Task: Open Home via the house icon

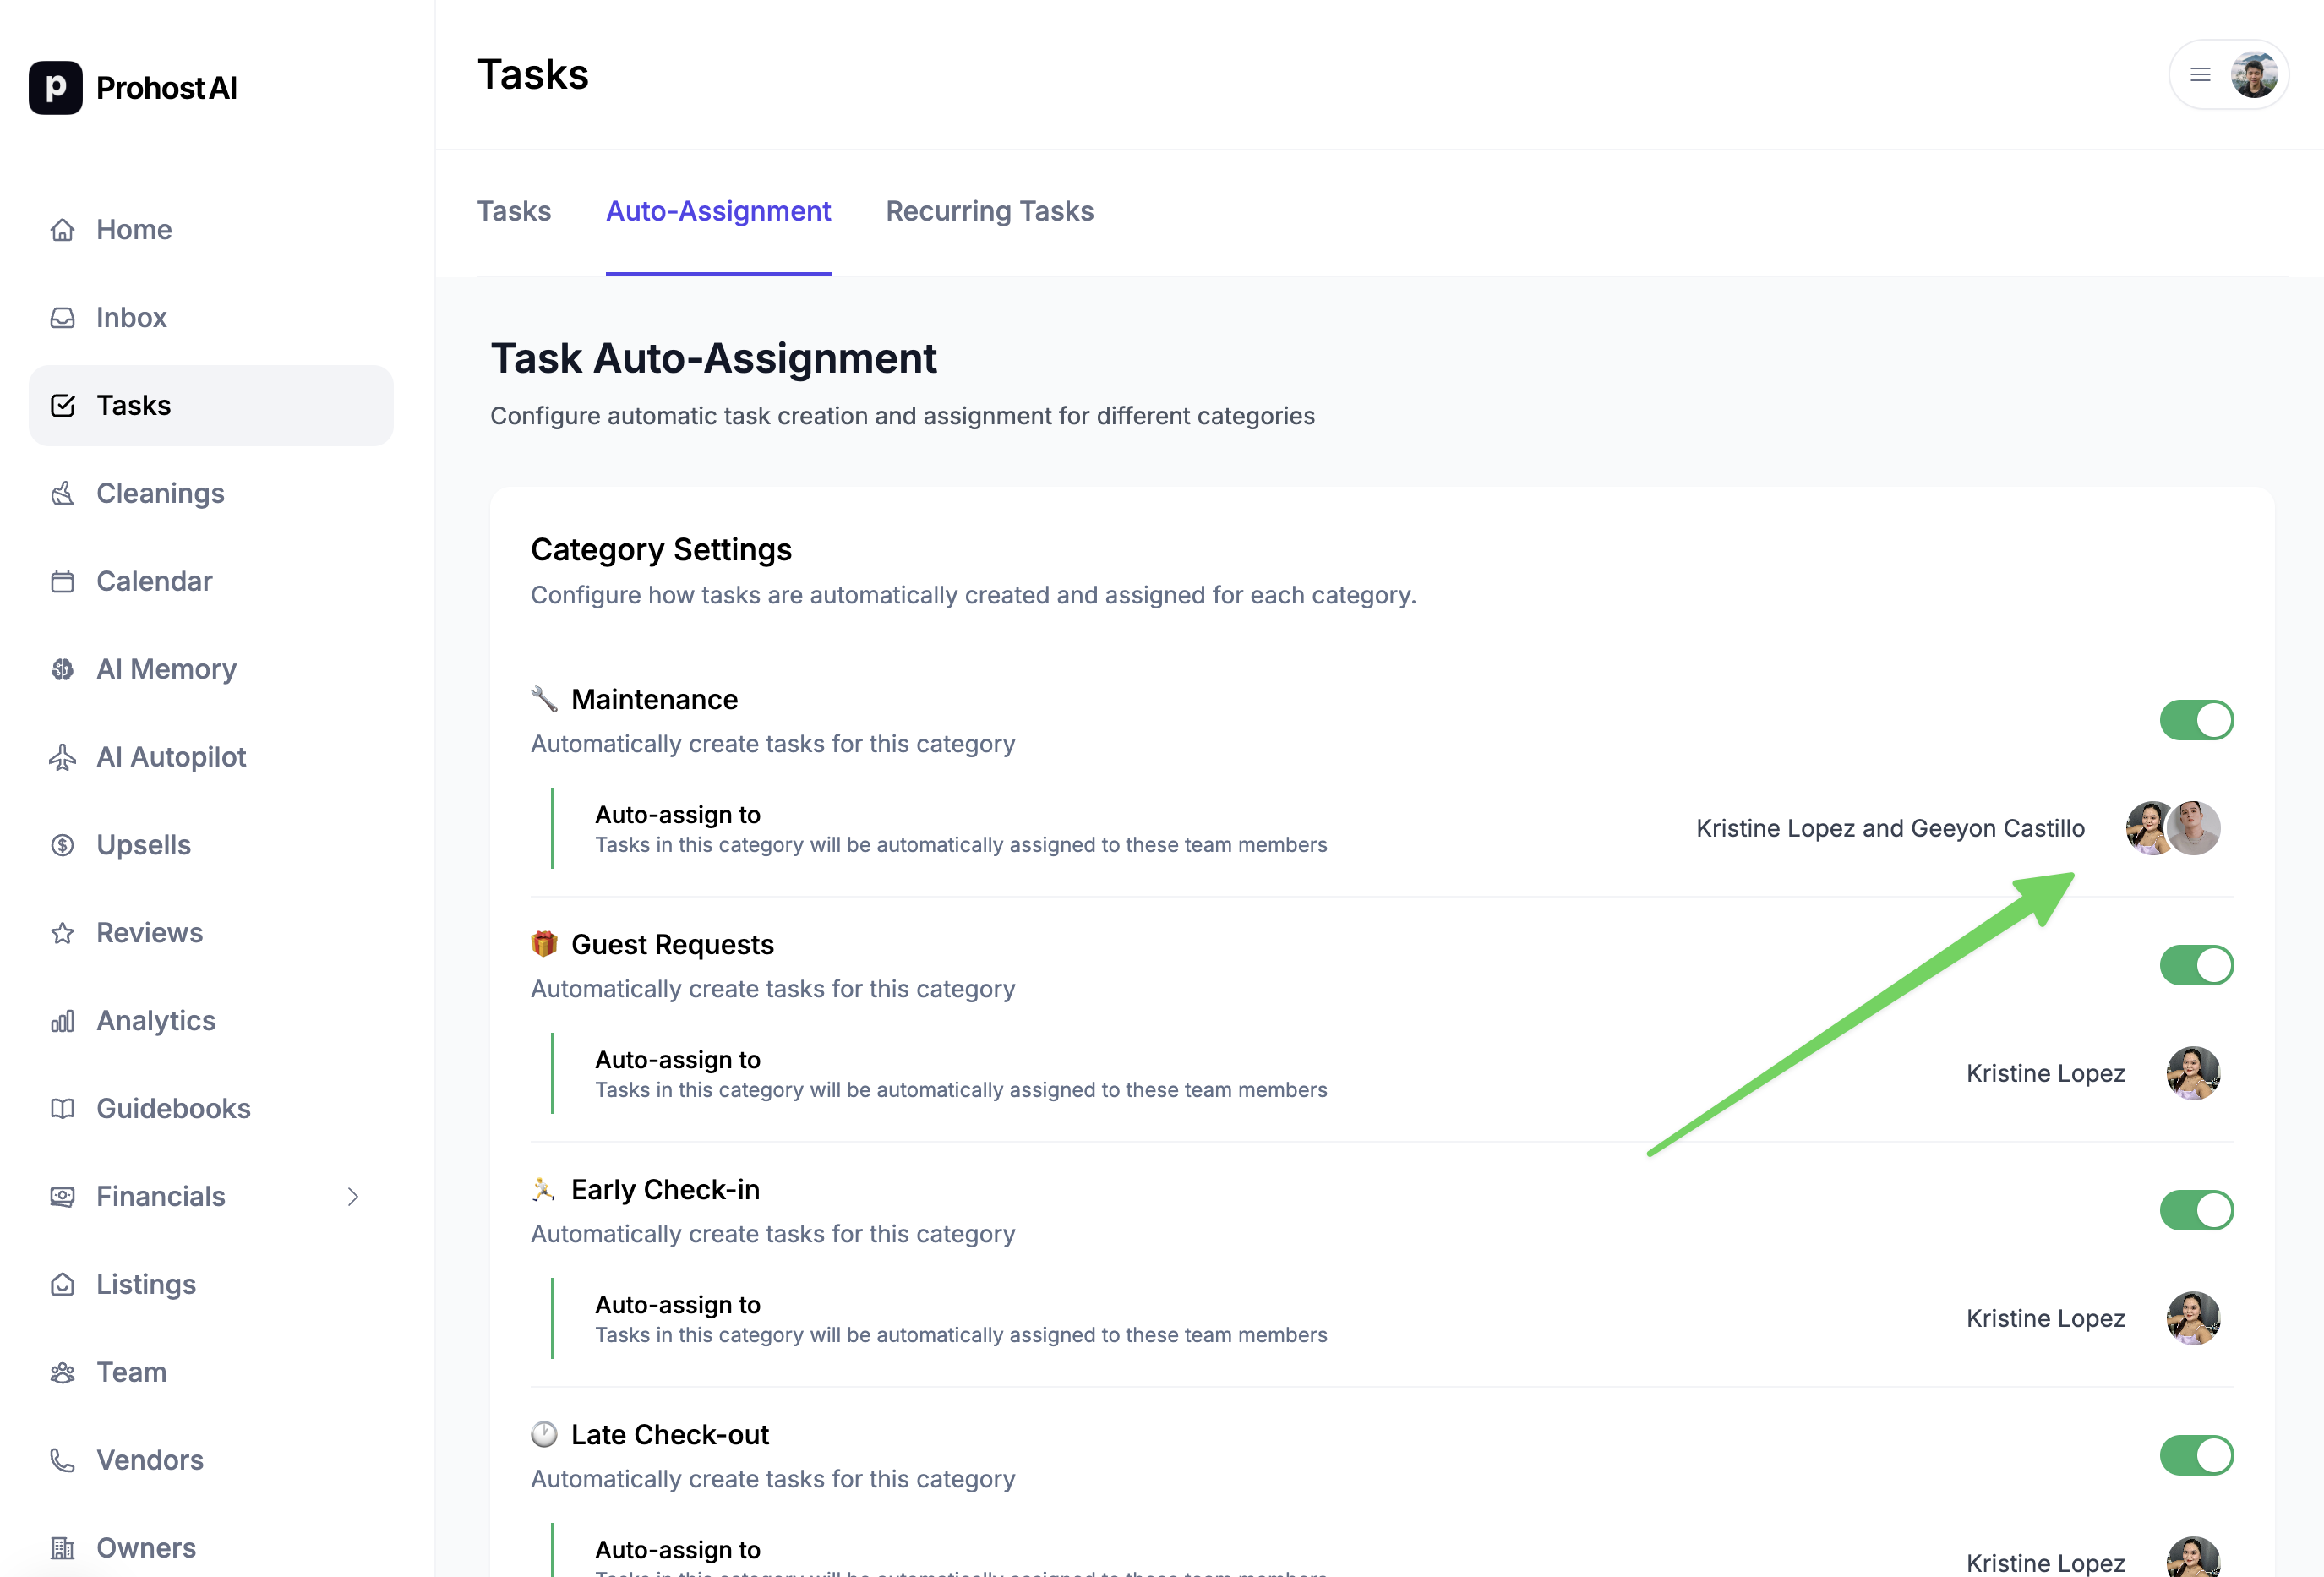Action: [x=62, y=230]
